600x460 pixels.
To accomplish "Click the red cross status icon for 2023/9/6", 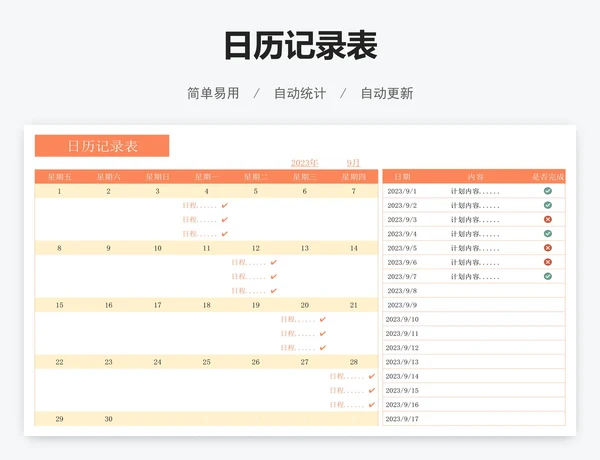I will pyautogui.click(x=548, y=262).
